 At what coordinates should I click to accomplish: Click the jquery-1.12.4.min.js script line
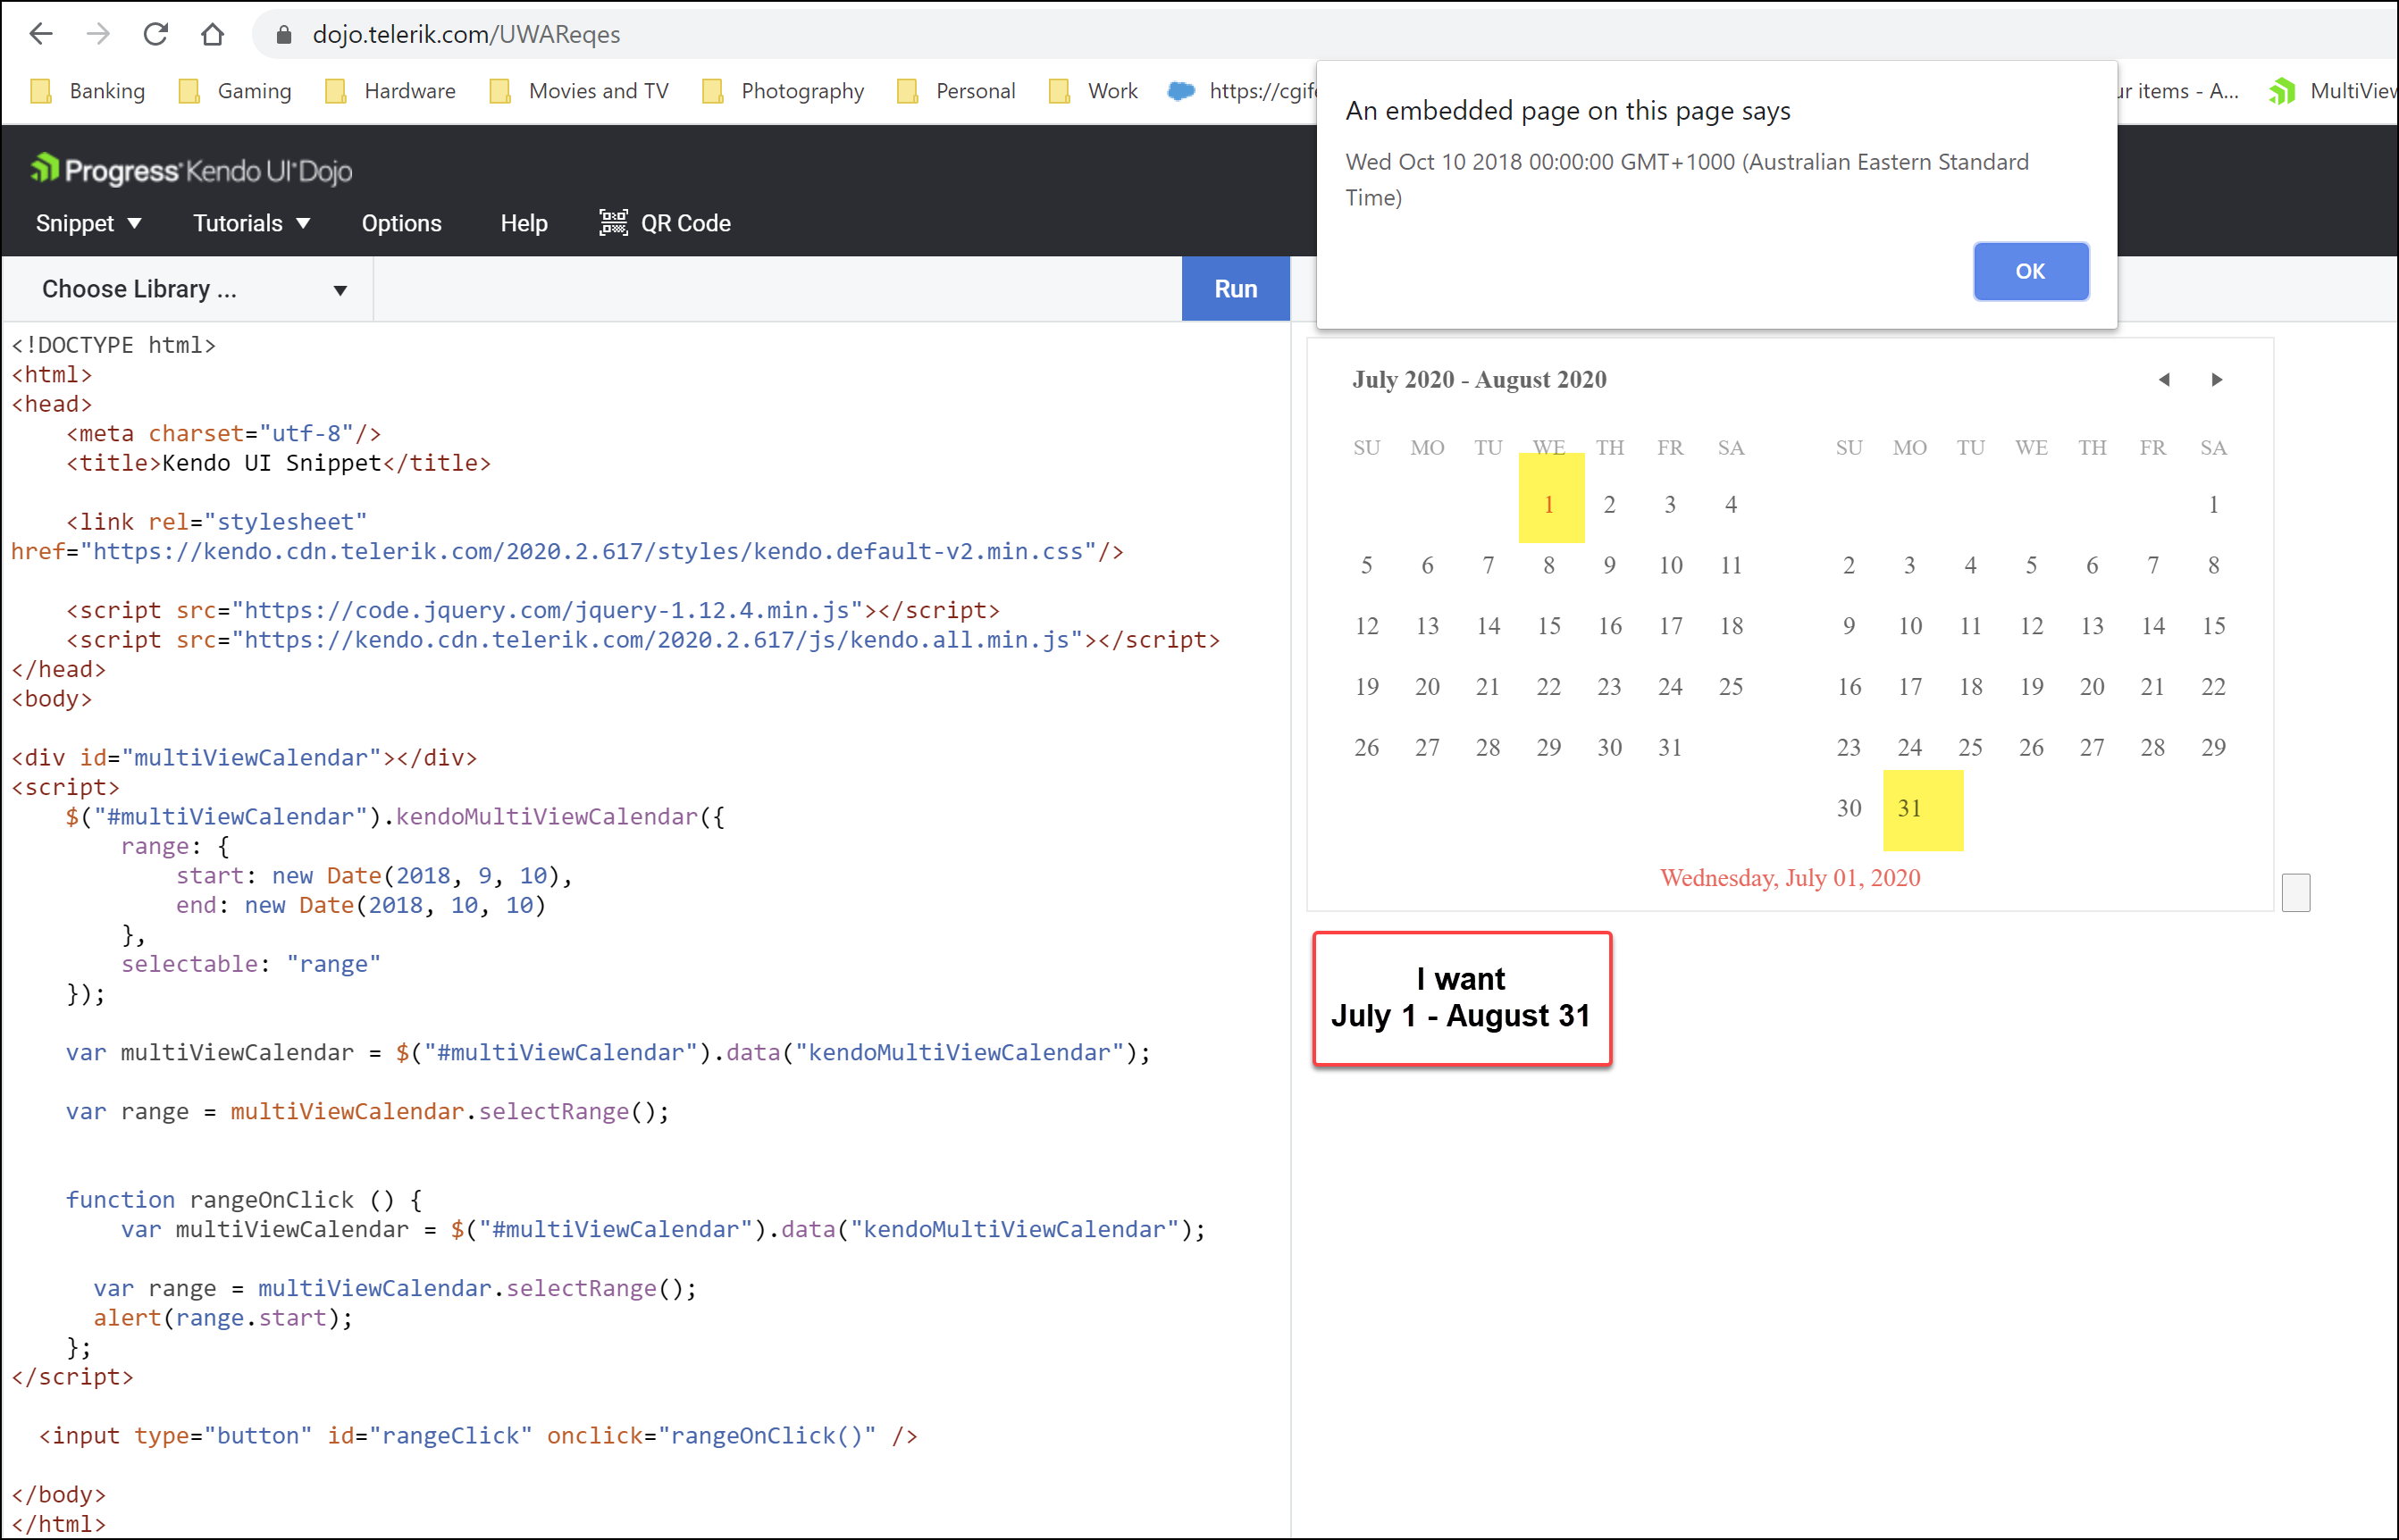point(533,610)
